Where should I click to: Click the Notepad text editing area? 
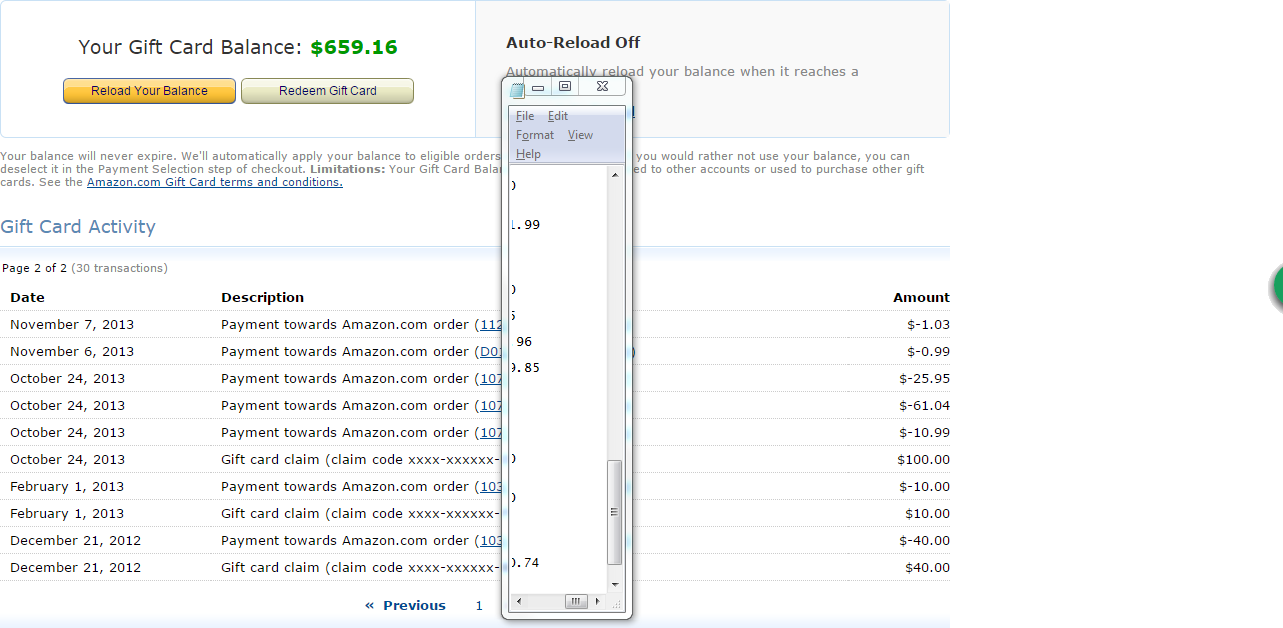(x=558, y=380)
